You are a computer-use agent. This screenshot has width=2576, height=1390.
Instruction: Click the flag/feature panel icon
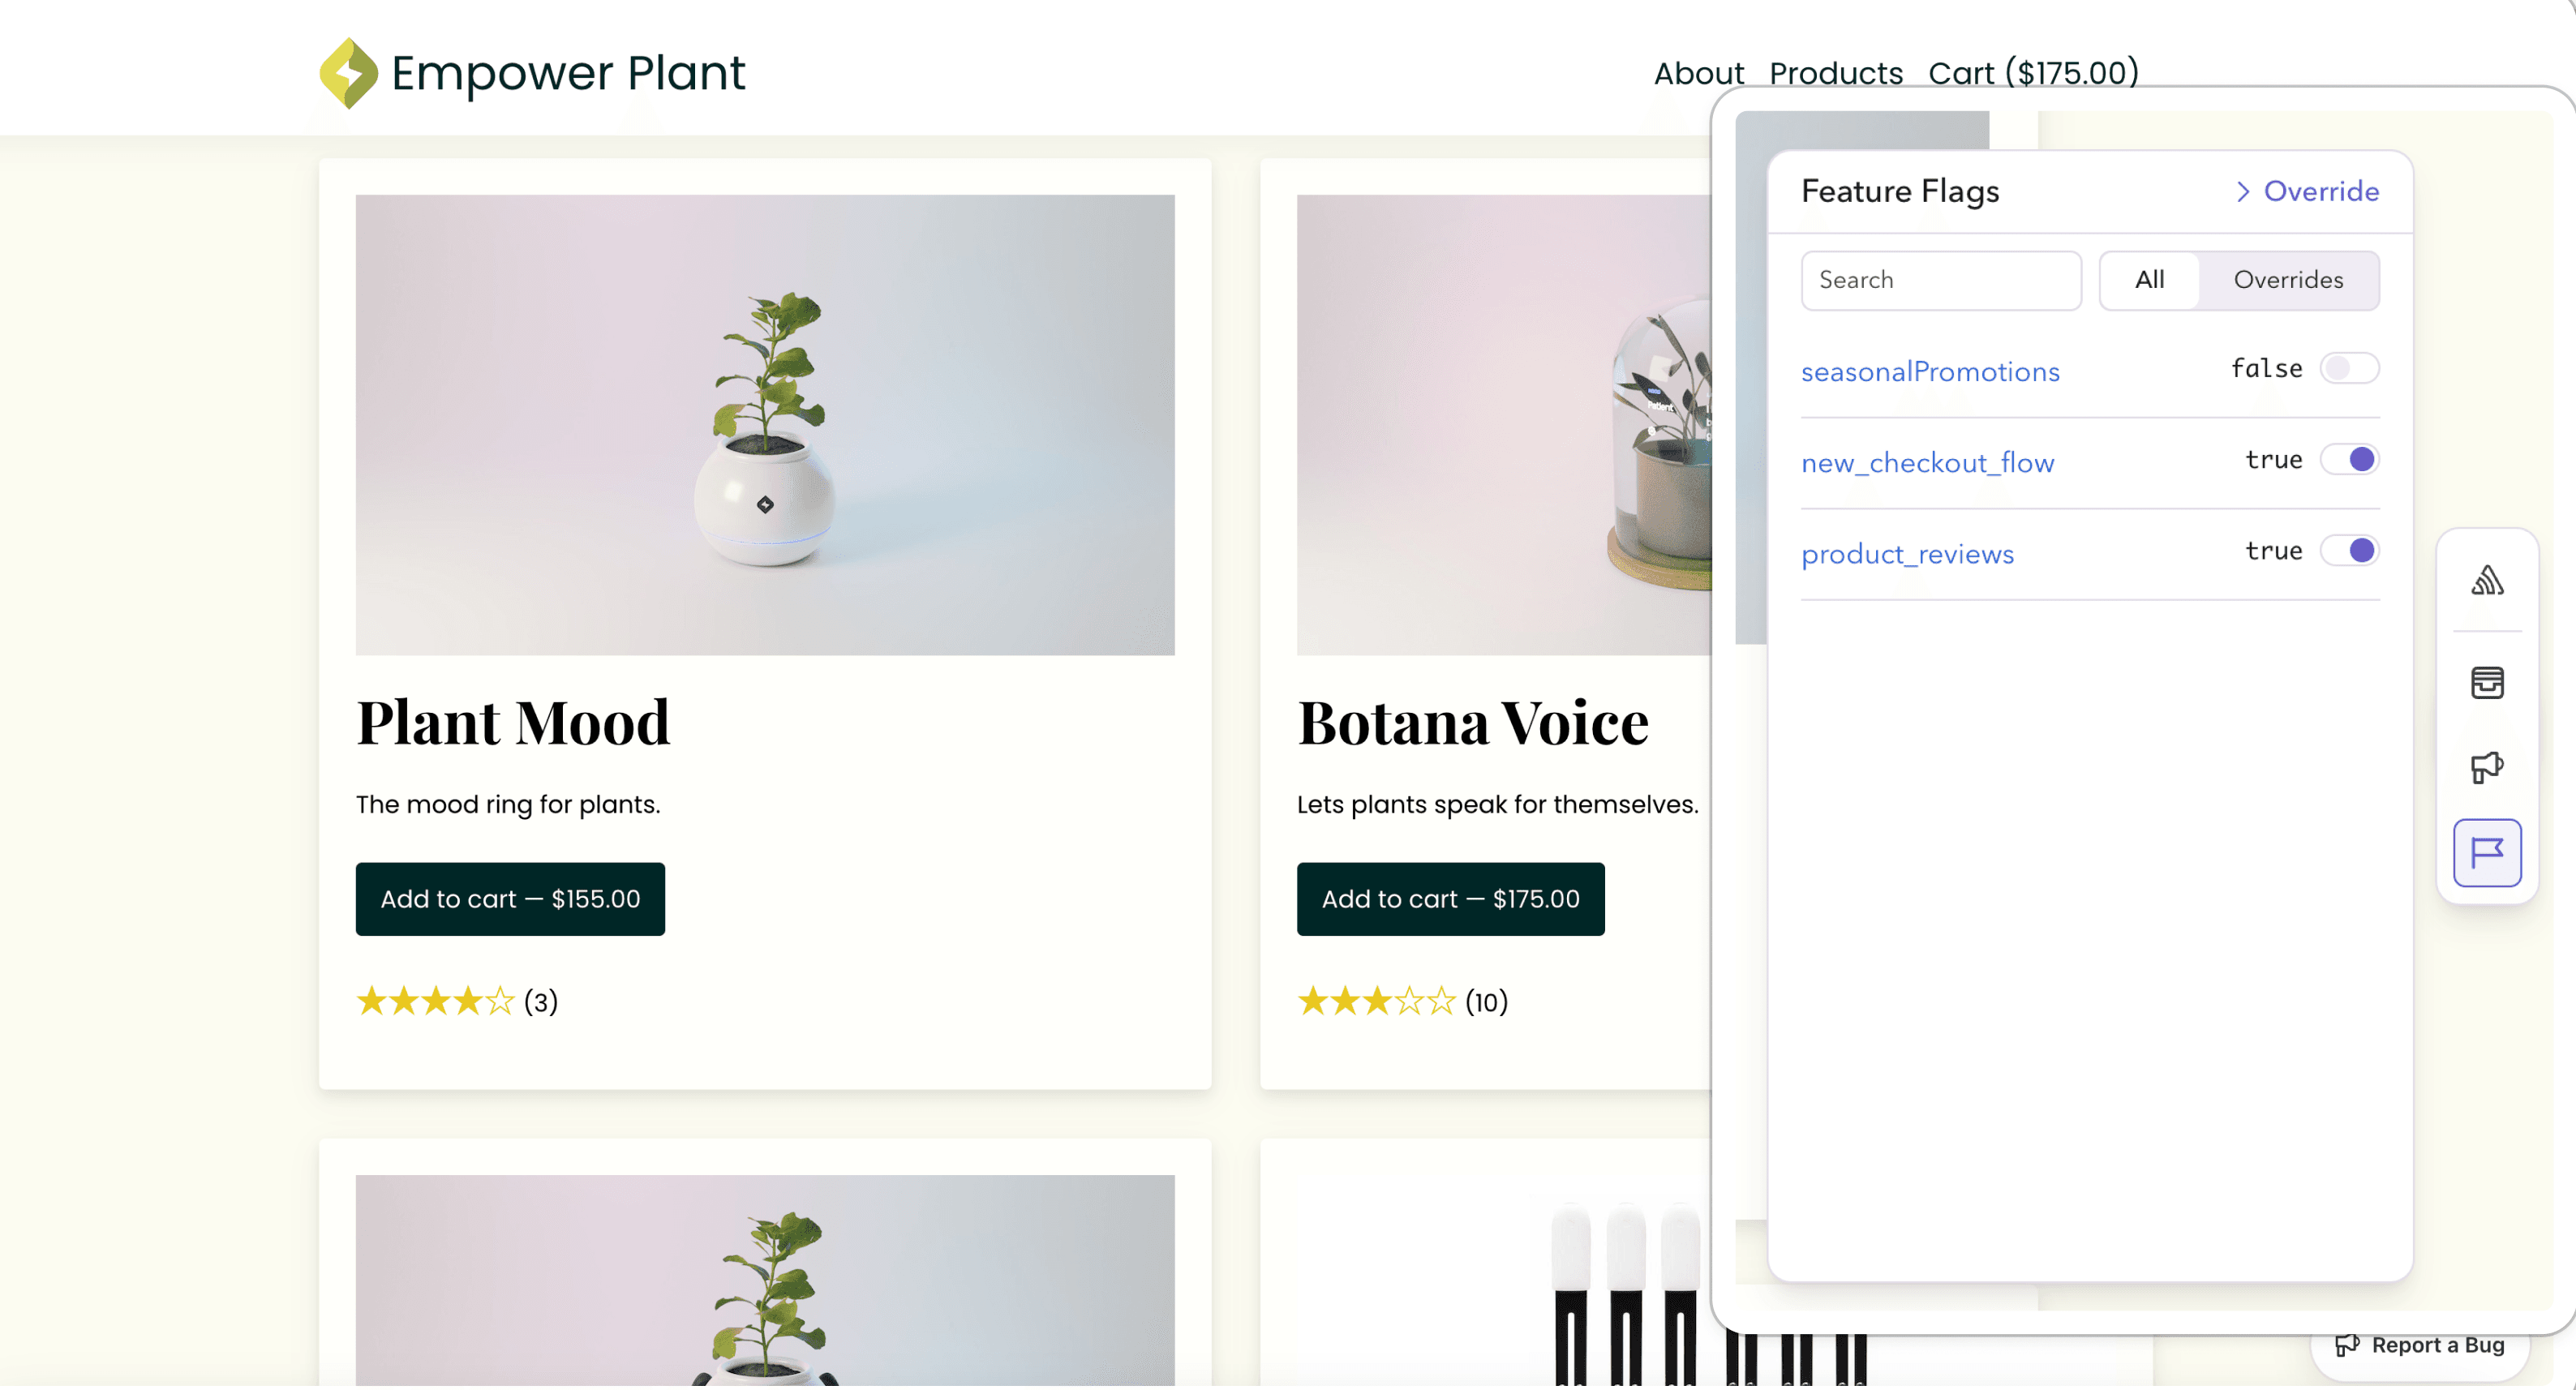coord(2487,852)
